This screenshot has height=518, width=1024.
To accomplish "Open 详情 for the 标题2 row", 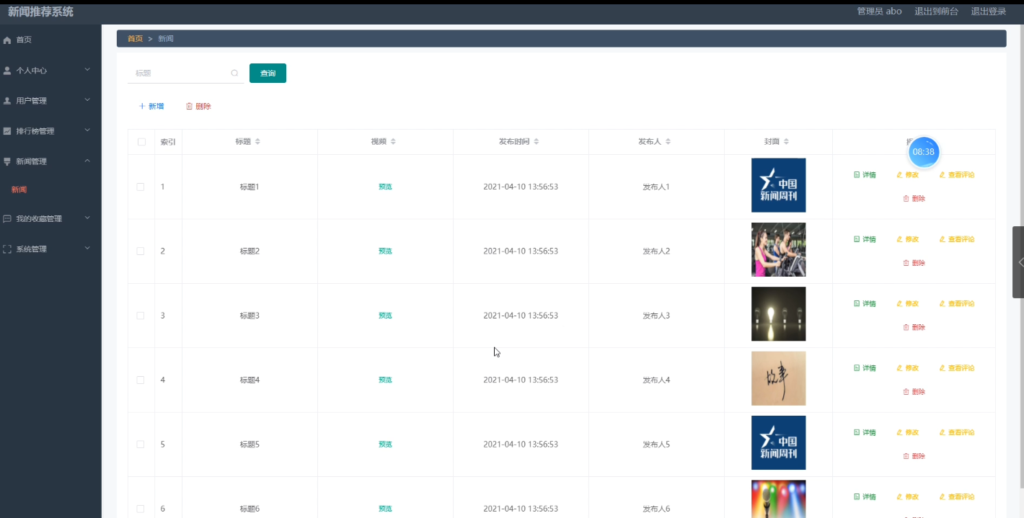I will [x=865, y=239].
